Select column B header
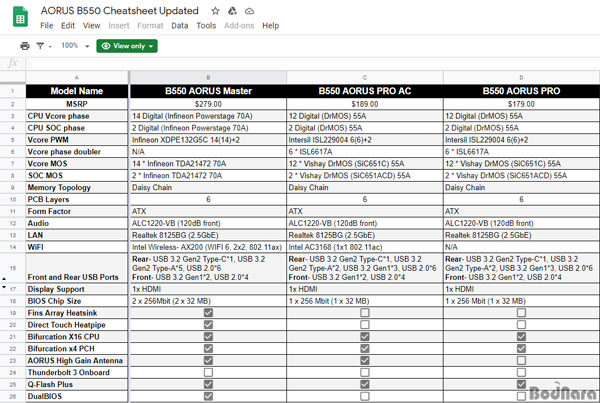The image size is (600, 403). pos(208,77)
